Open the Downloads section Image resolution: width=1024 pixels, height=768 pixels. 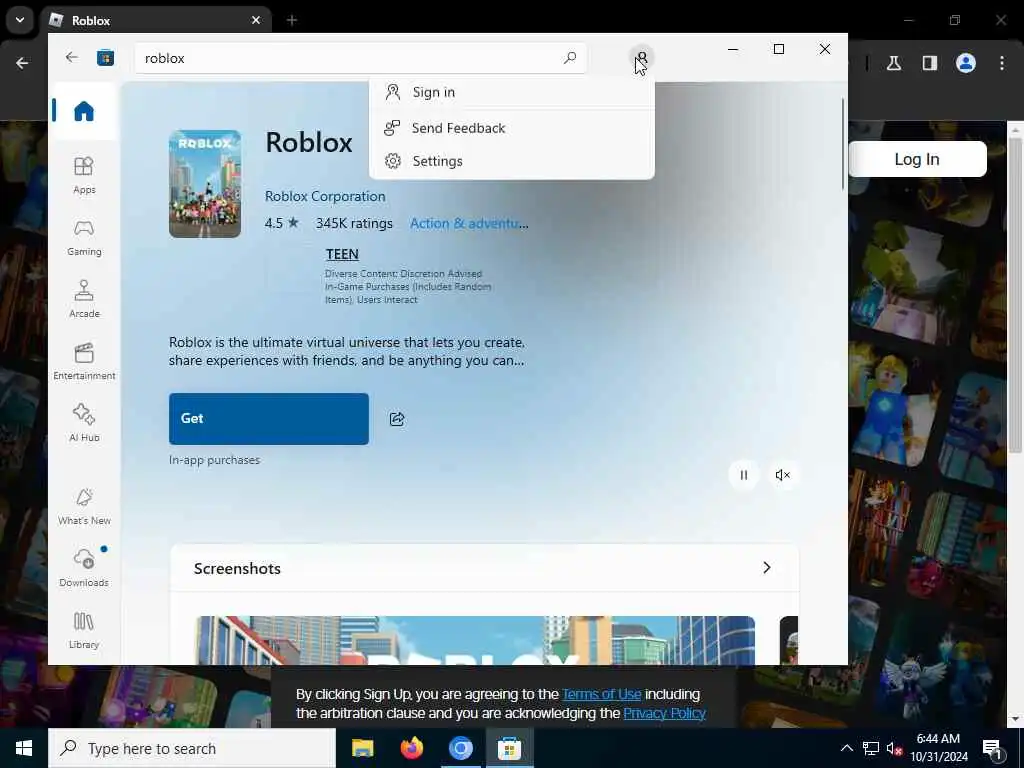tap(84, 568)
